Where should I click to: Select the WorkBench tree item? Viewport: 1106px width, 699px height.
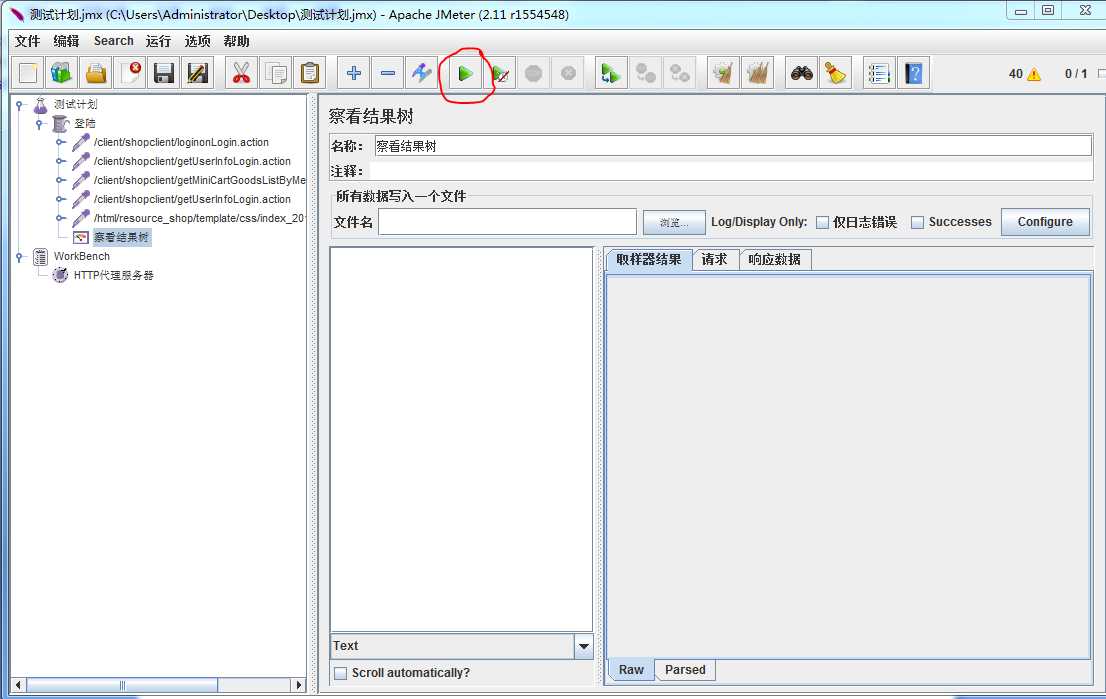[82, 256]
